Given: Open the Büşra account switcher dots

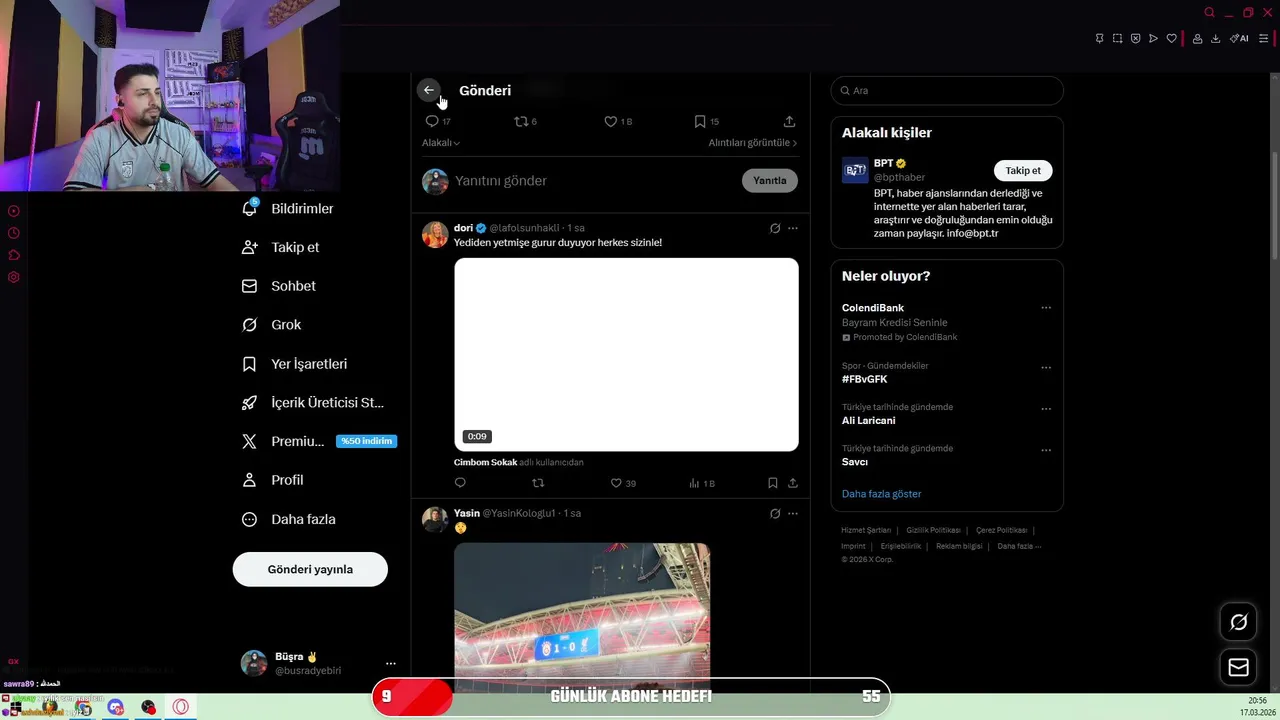Looking at the screenshot, I should [x=391, y=663].
